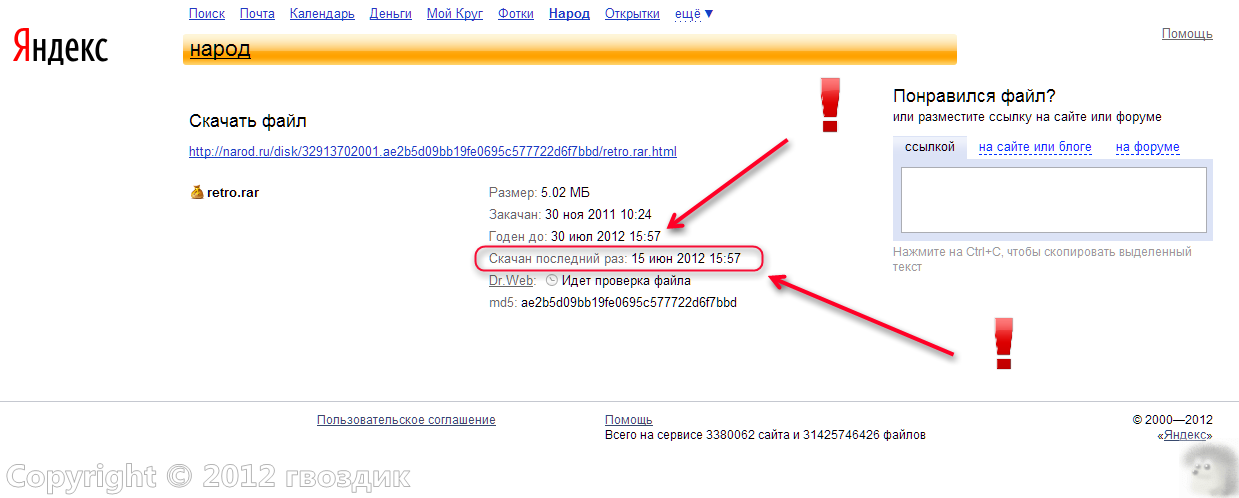This screenshot has width=1239, height=498.
Task: Click the clock icon beside file check status
Action: click(x=551, y=281)
